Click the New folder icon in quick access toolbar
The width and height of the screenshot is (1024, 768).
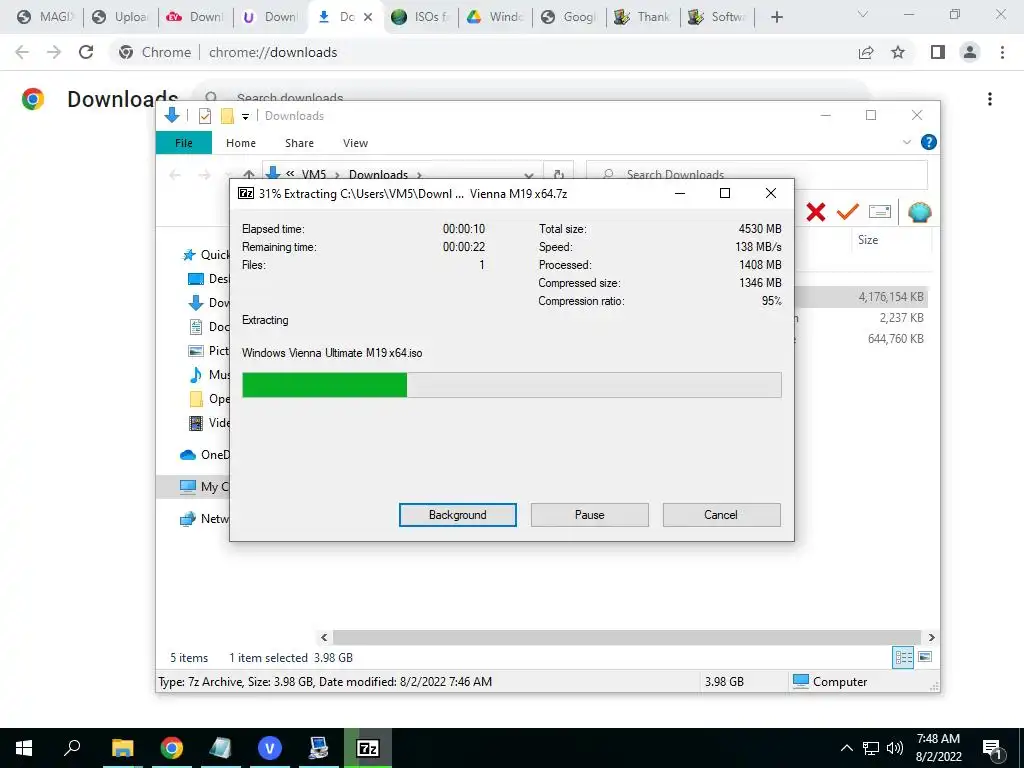pos(227,116)
